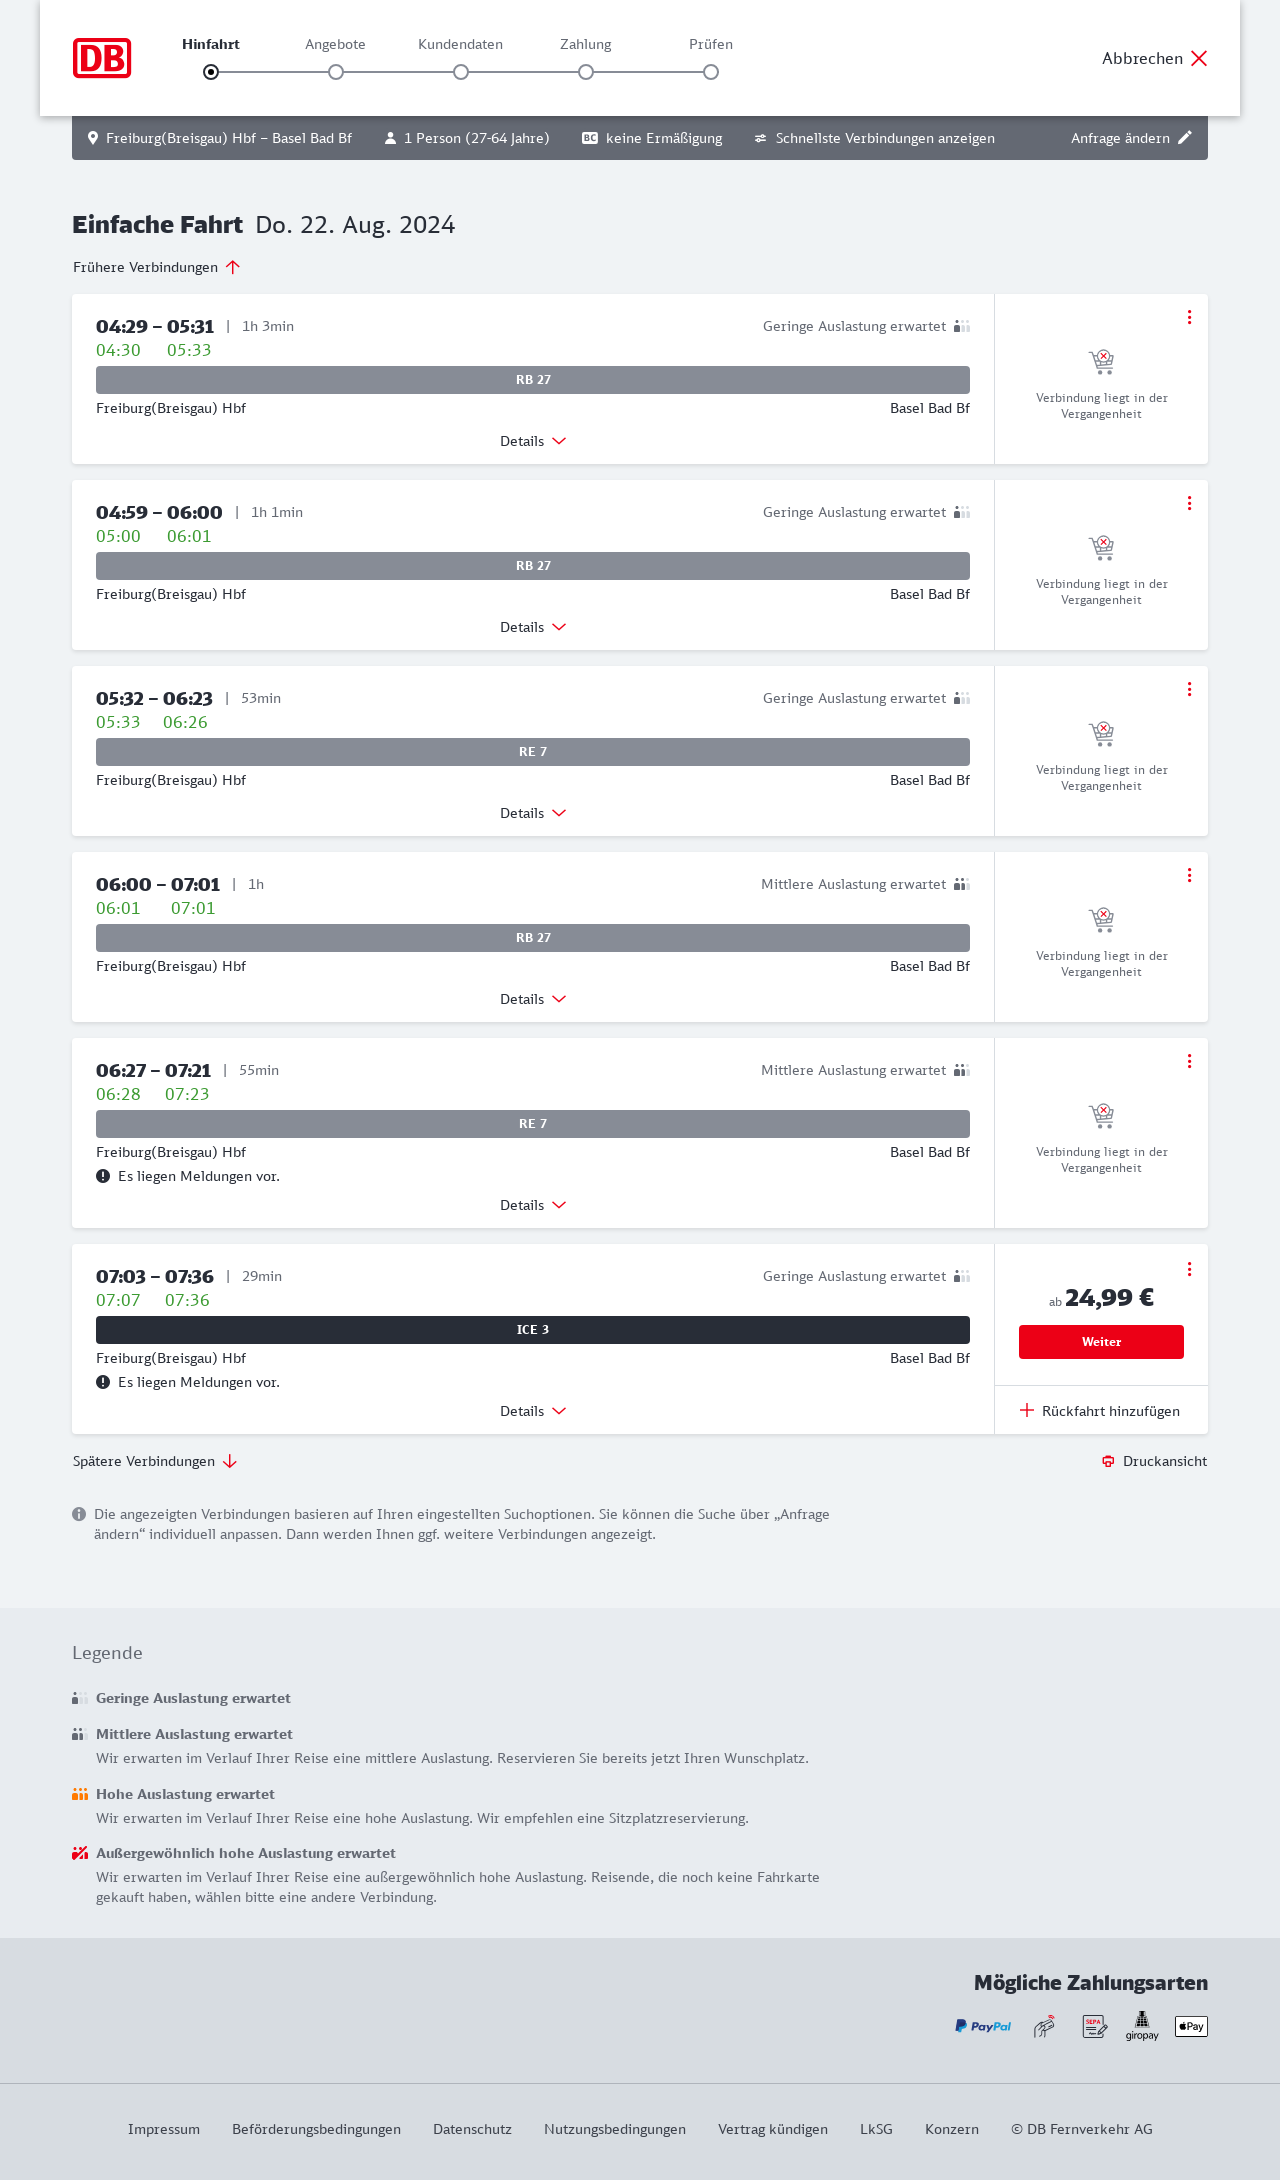
Task: Show Frühere Verbindungen
Action: click(157, 267)
